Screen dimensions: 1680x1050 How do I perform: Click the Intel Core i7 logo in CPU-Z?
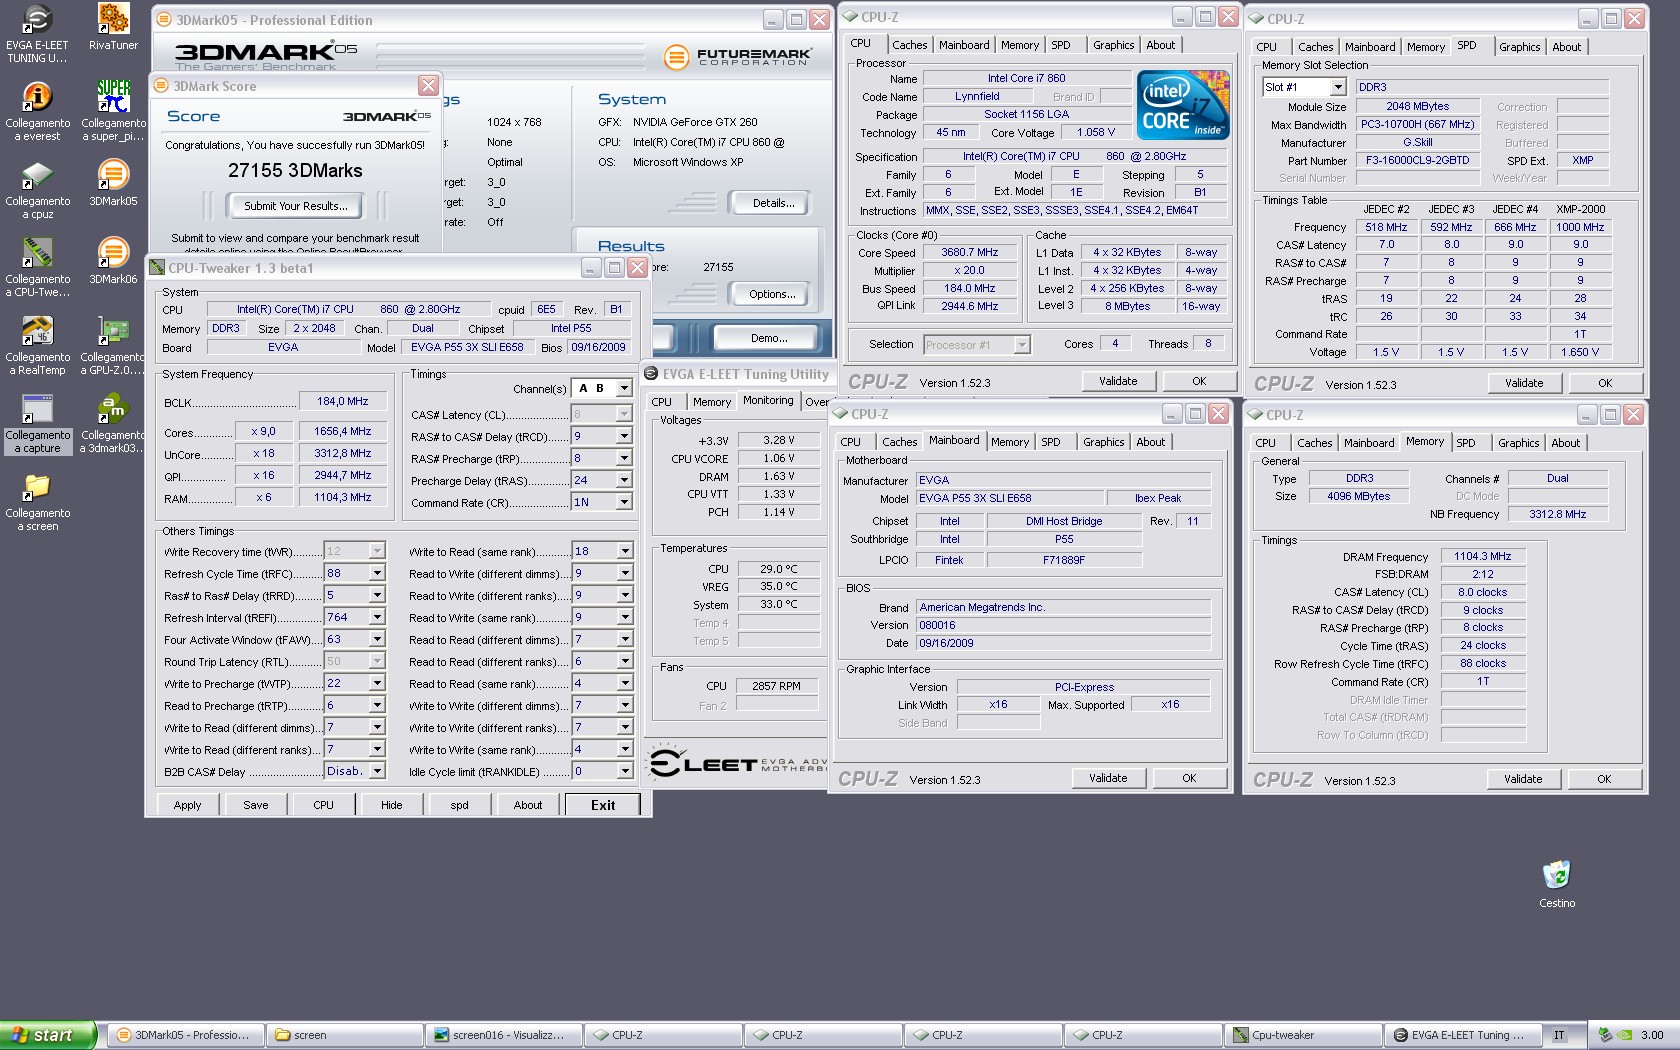click(1184, 104)
